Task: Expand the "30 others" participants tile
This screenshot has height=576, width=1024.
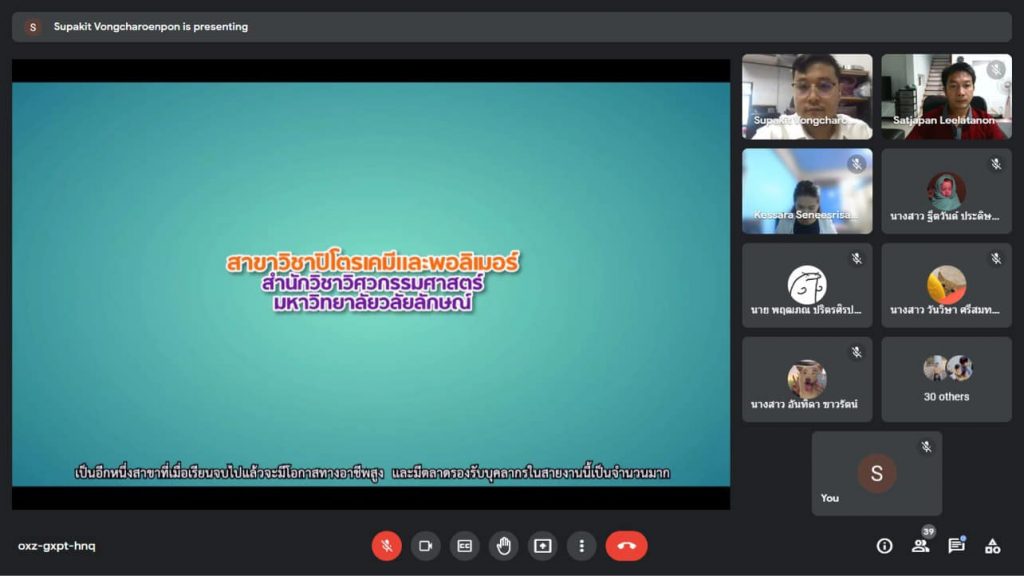Action: pos(946,379)
